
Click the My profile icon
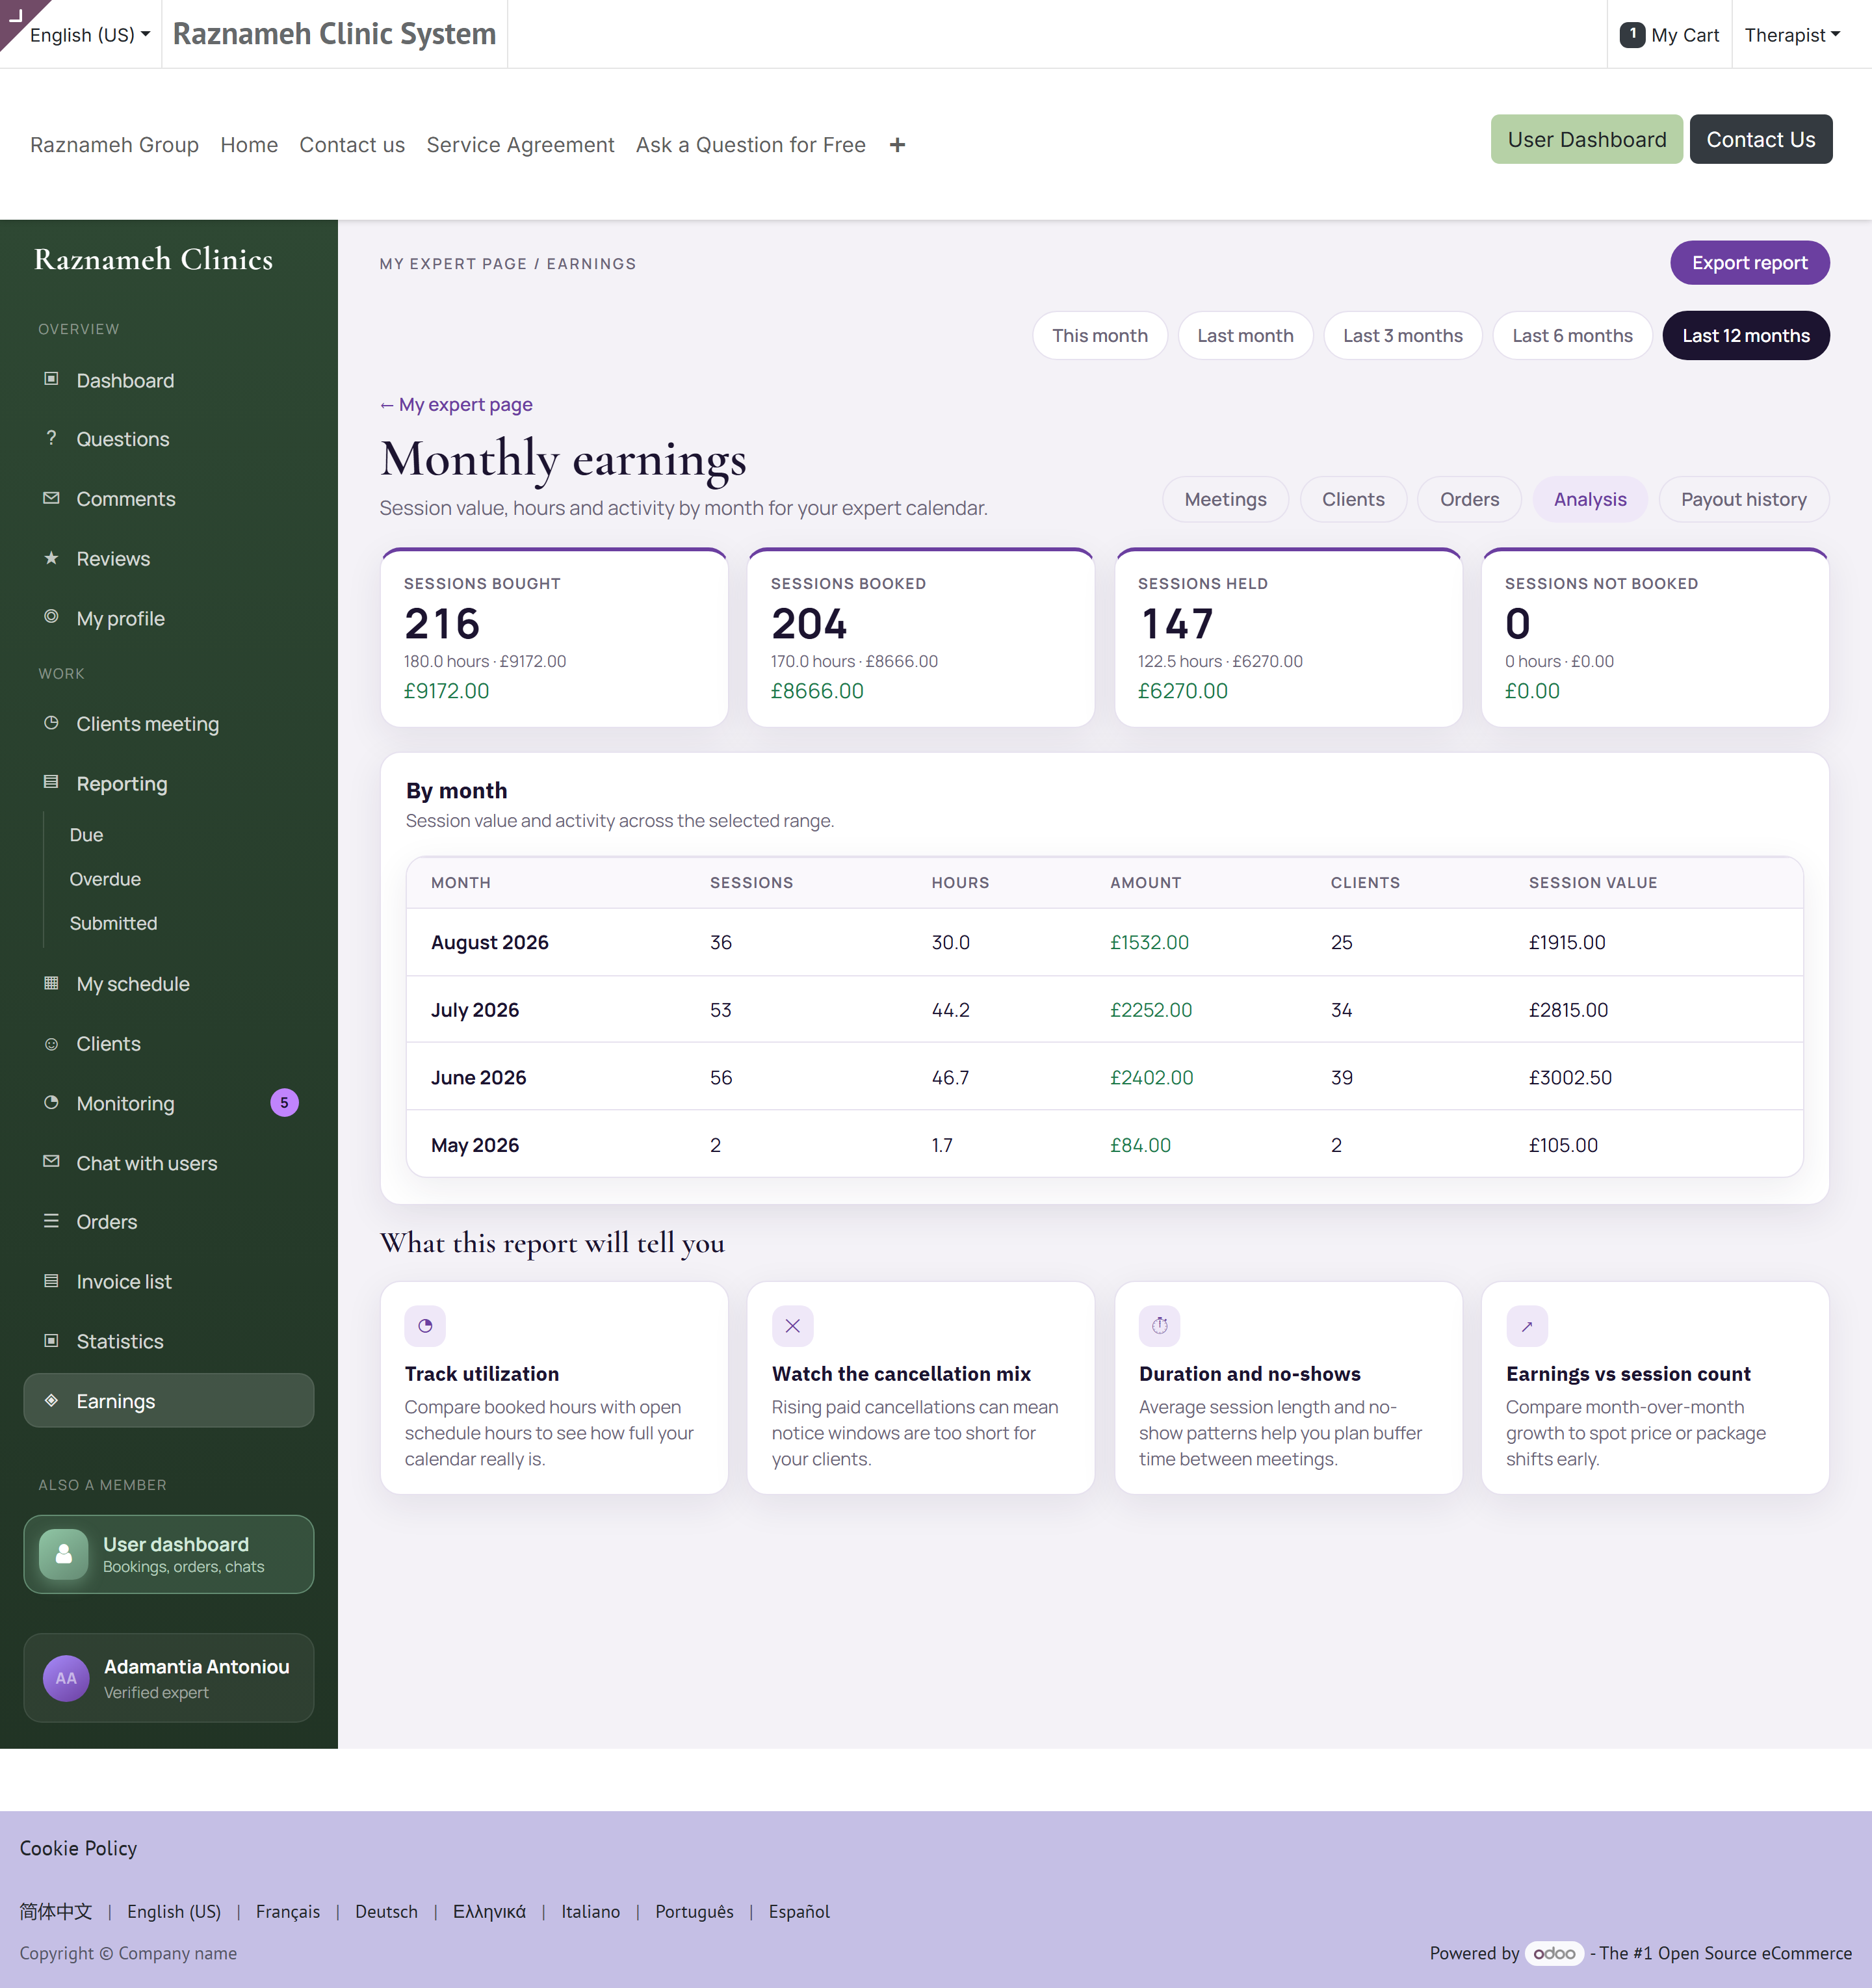pyautogui.click(x=51, y=617)
